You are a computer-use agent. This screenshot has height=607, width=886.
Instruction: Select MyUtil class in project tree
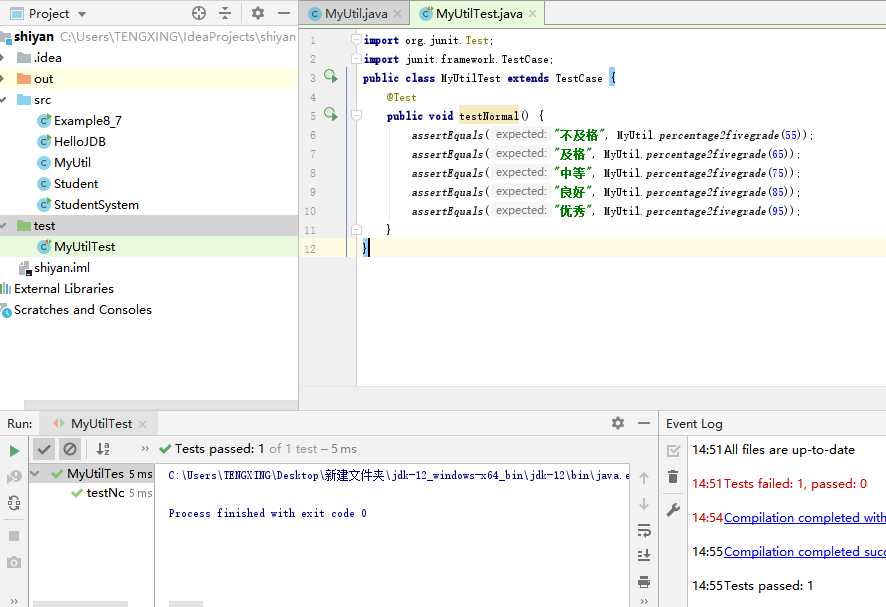click(x=72, y=163)
